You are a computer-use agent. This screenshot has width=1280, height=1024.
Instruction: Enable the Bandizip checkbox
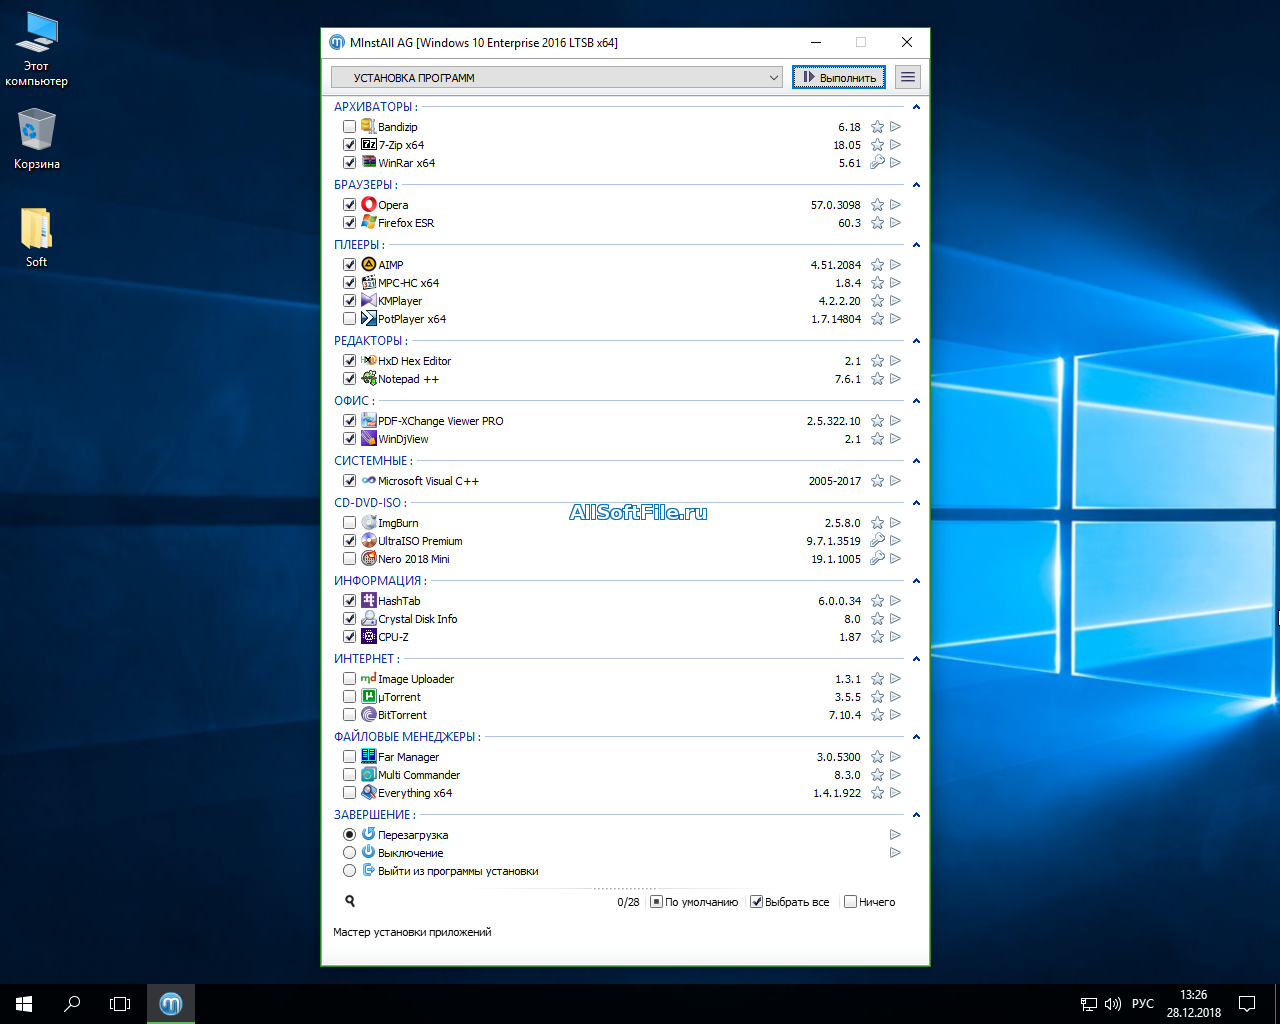pos(349,127)
